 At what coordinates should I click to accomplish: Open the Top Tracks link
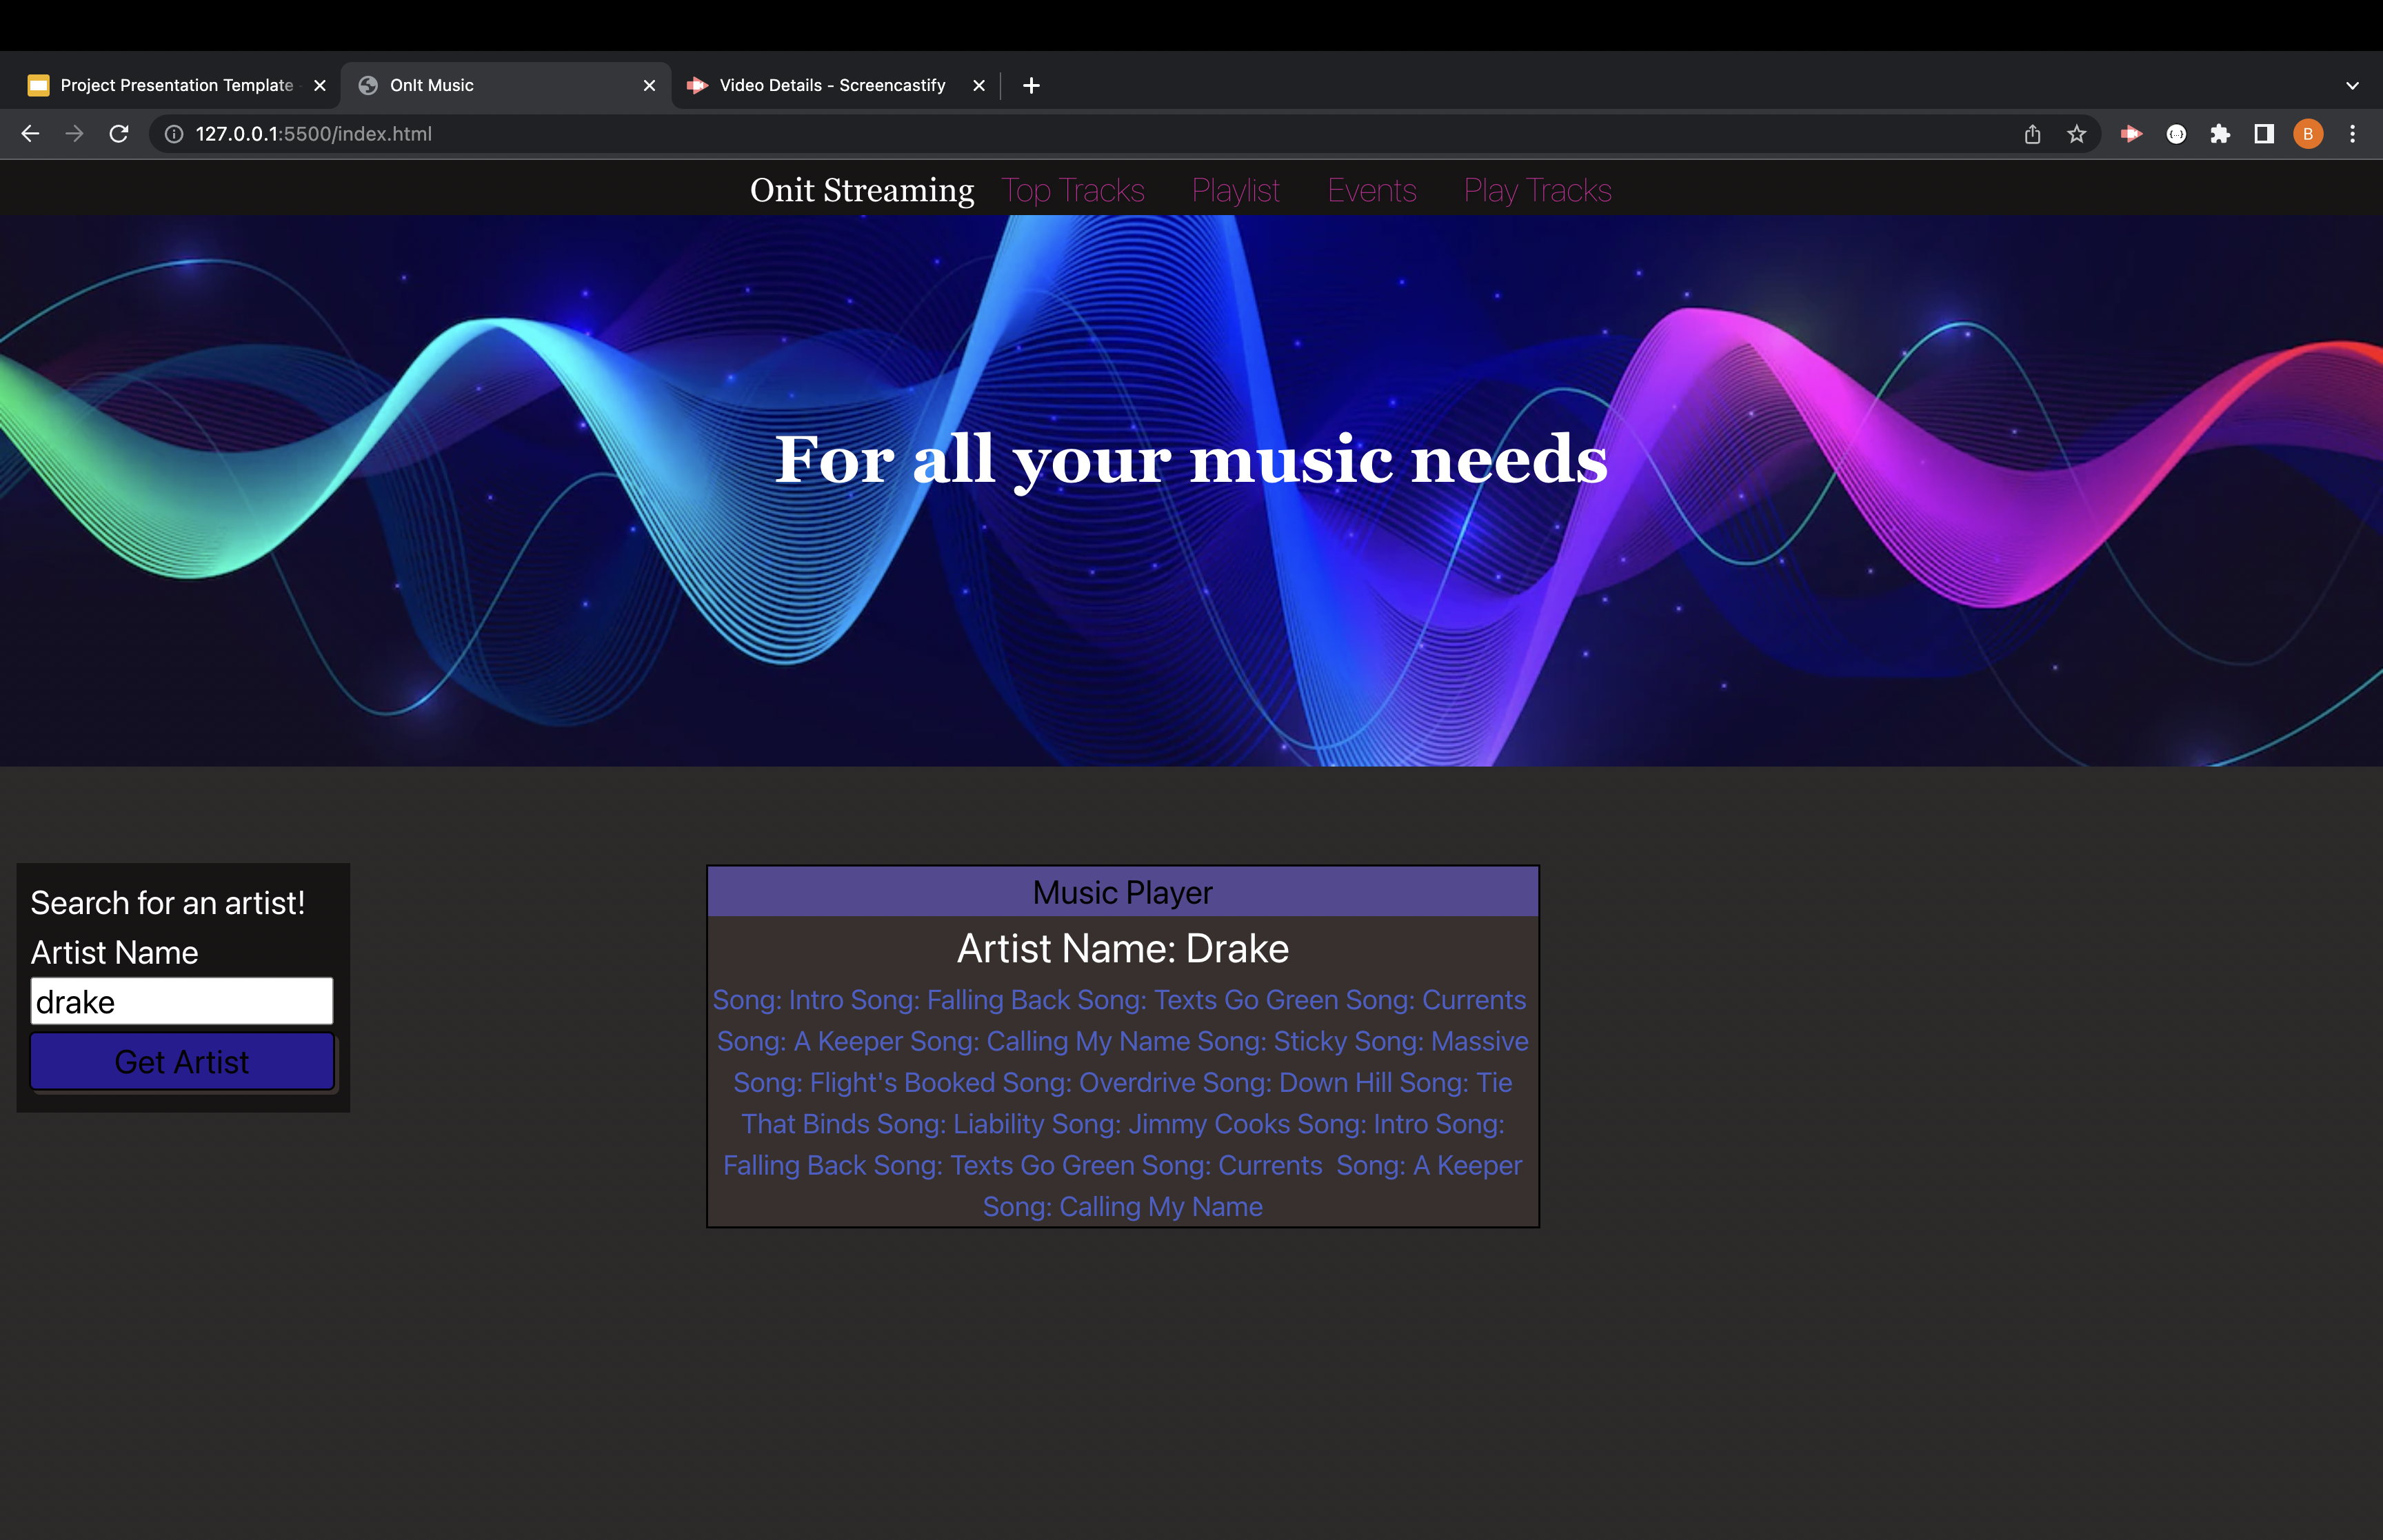coord(1073,190)
